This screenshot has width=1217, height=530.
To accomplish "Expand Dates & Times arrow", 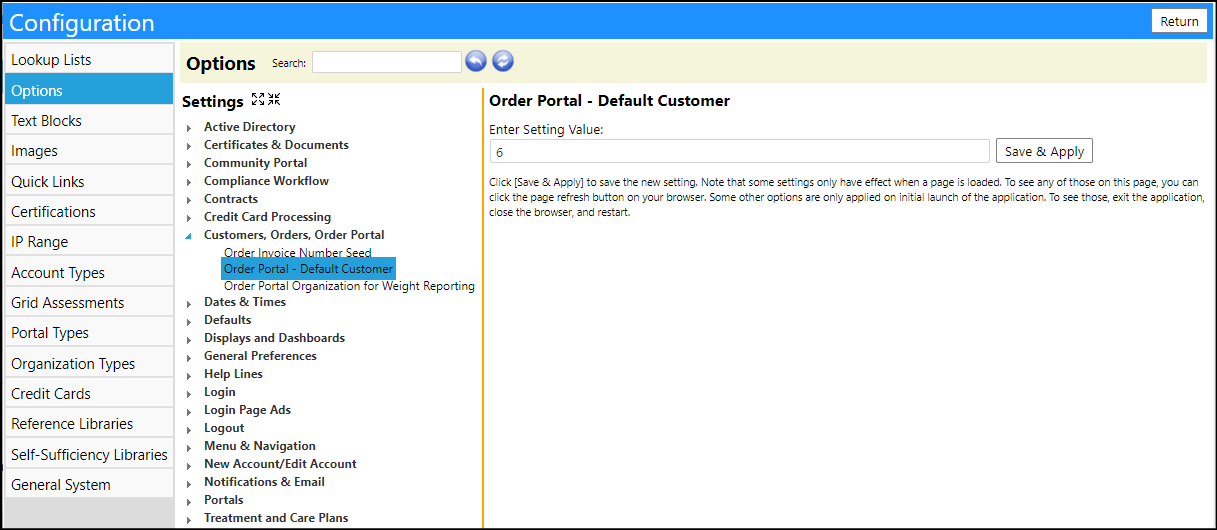I will tap(189, 303).
